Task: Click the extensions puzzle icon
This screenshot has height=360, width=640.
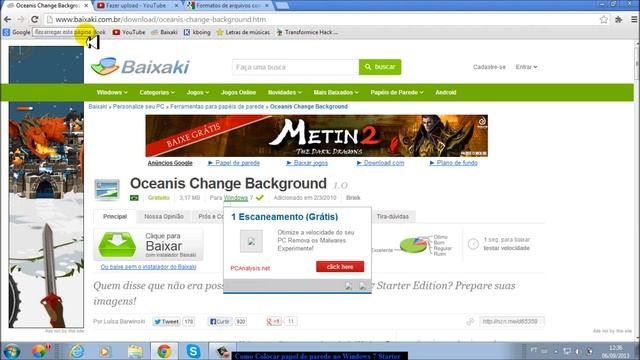Action: pos(619,19)
